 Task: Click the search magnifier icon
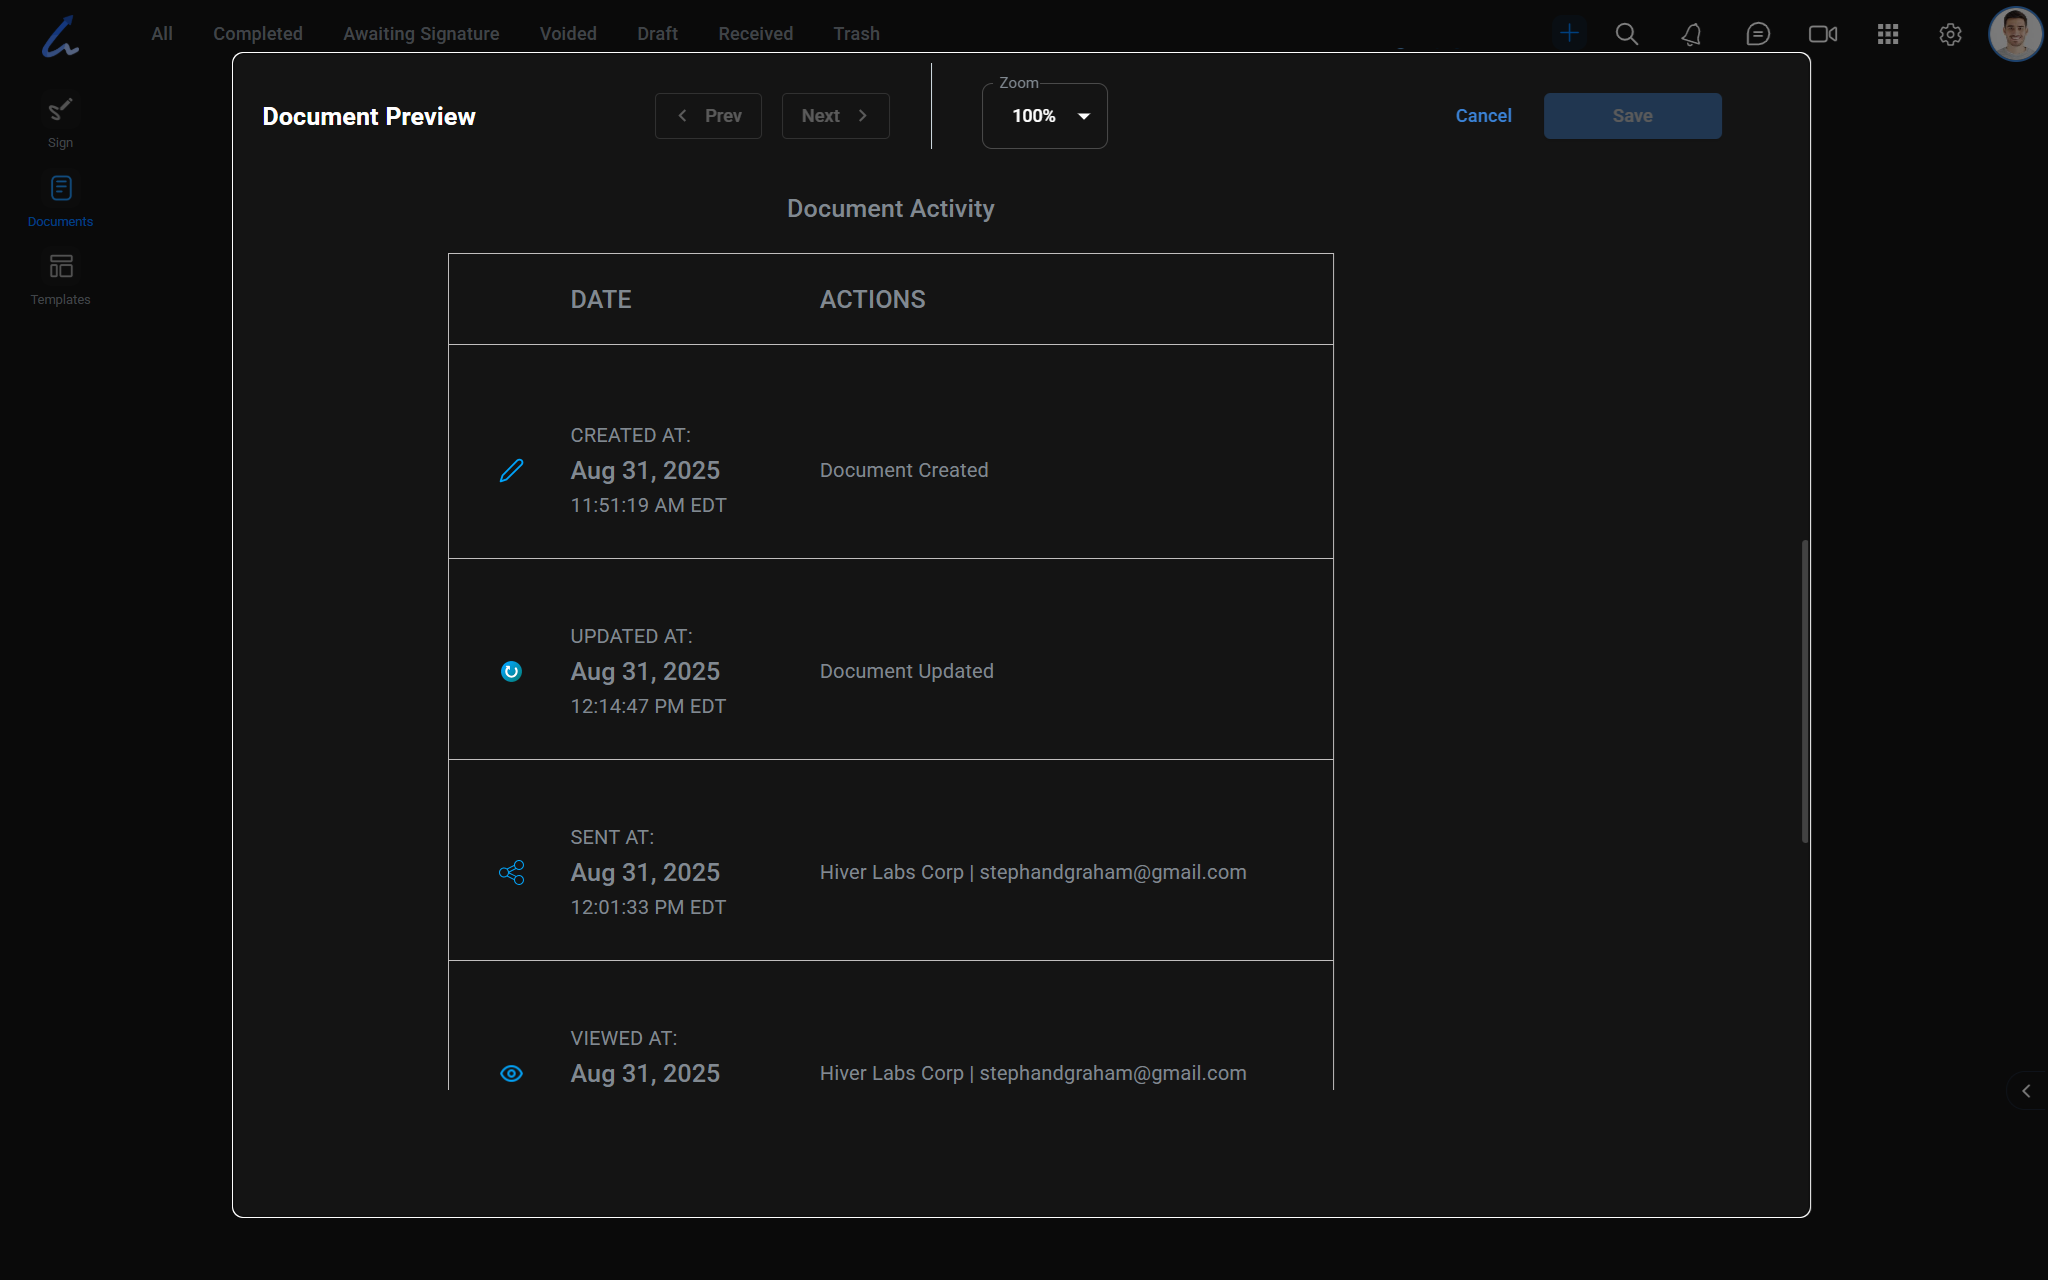click(x=1627, y=34)
